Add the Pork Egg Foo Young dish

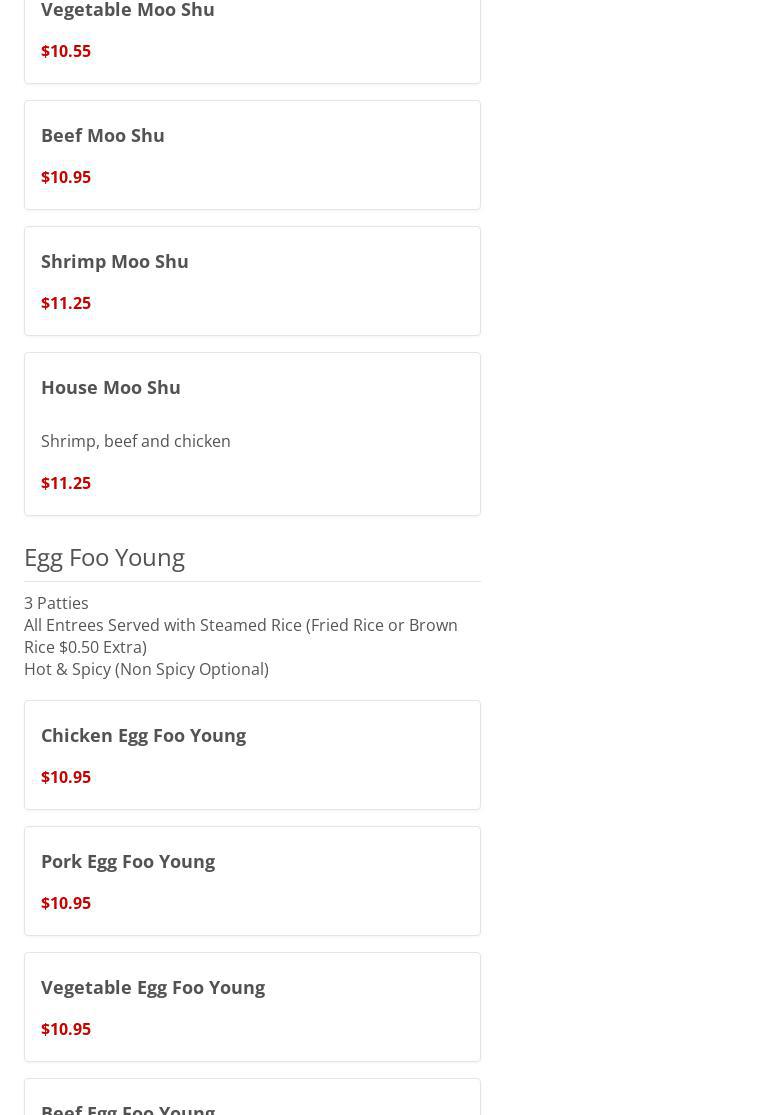point(128,861)
